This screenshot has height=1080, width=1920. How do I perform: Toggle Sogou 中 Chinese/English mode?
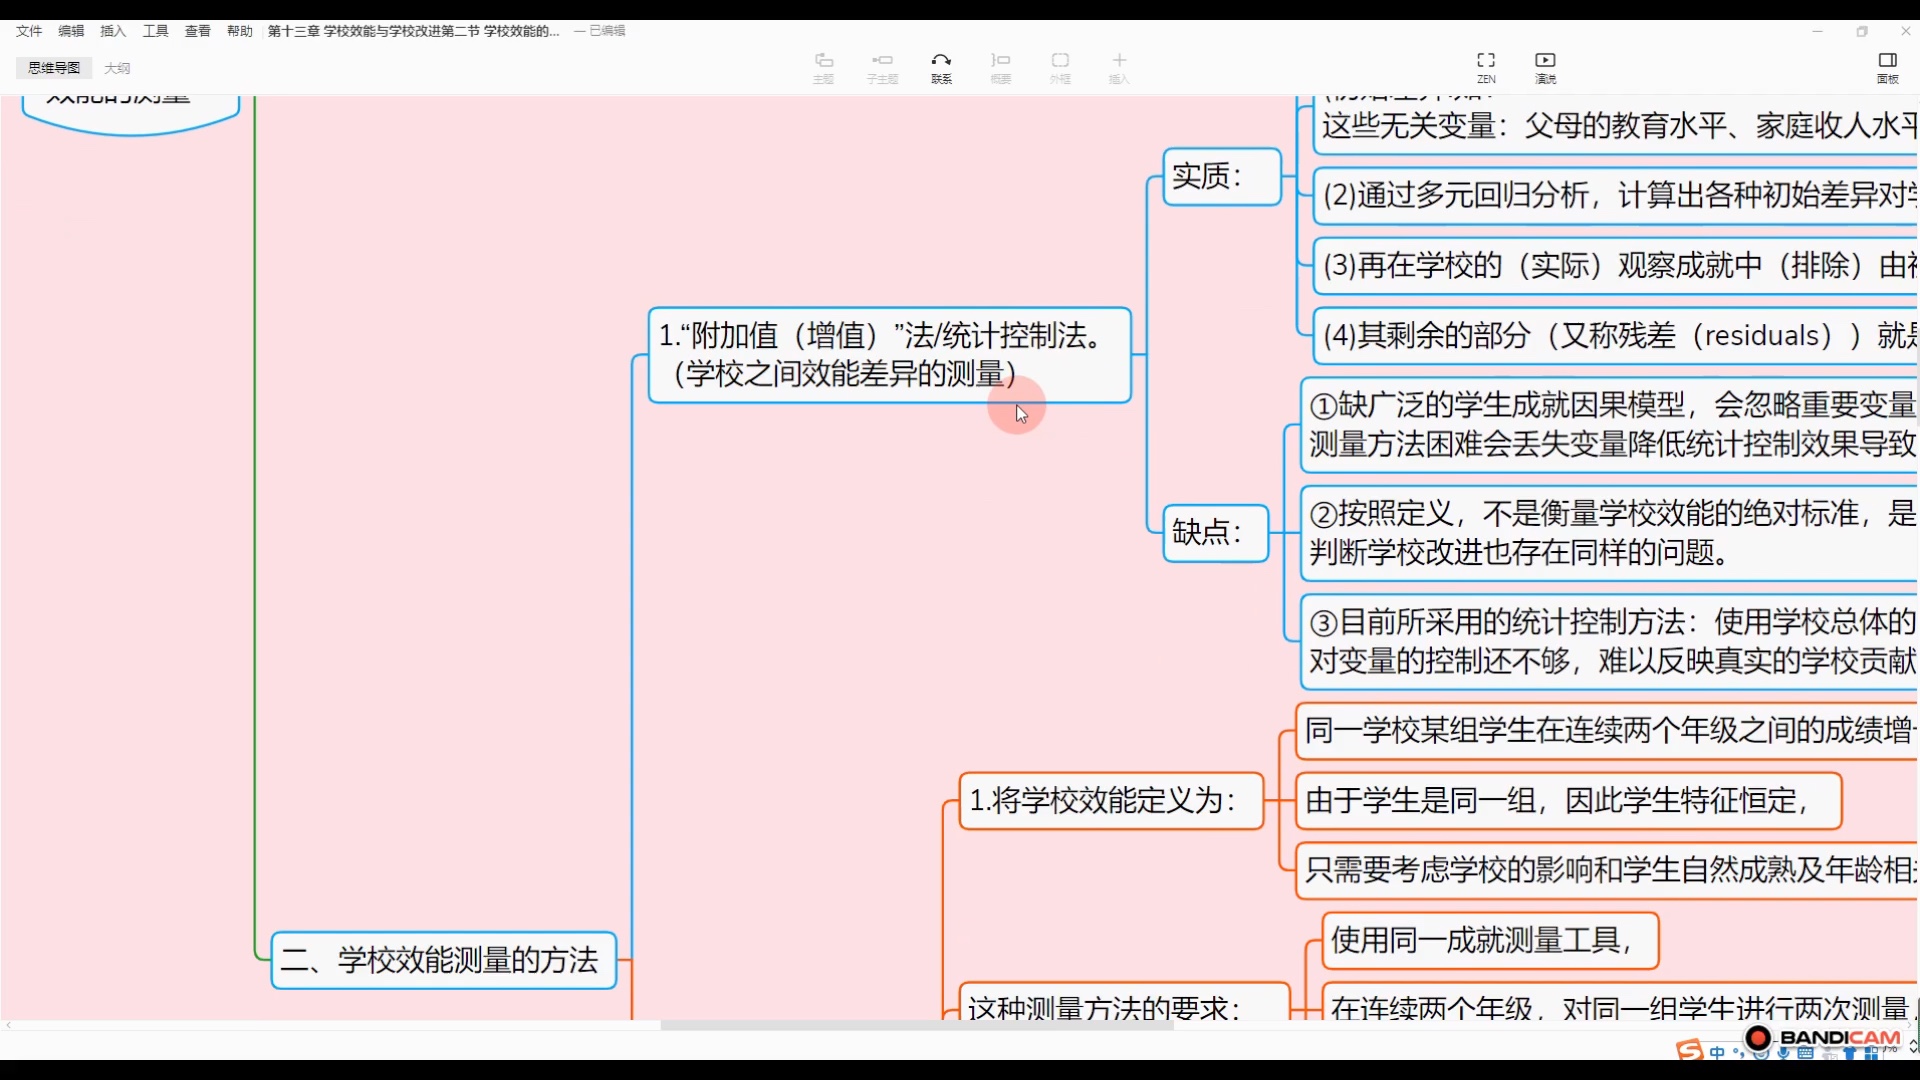pos(1717,1052)
